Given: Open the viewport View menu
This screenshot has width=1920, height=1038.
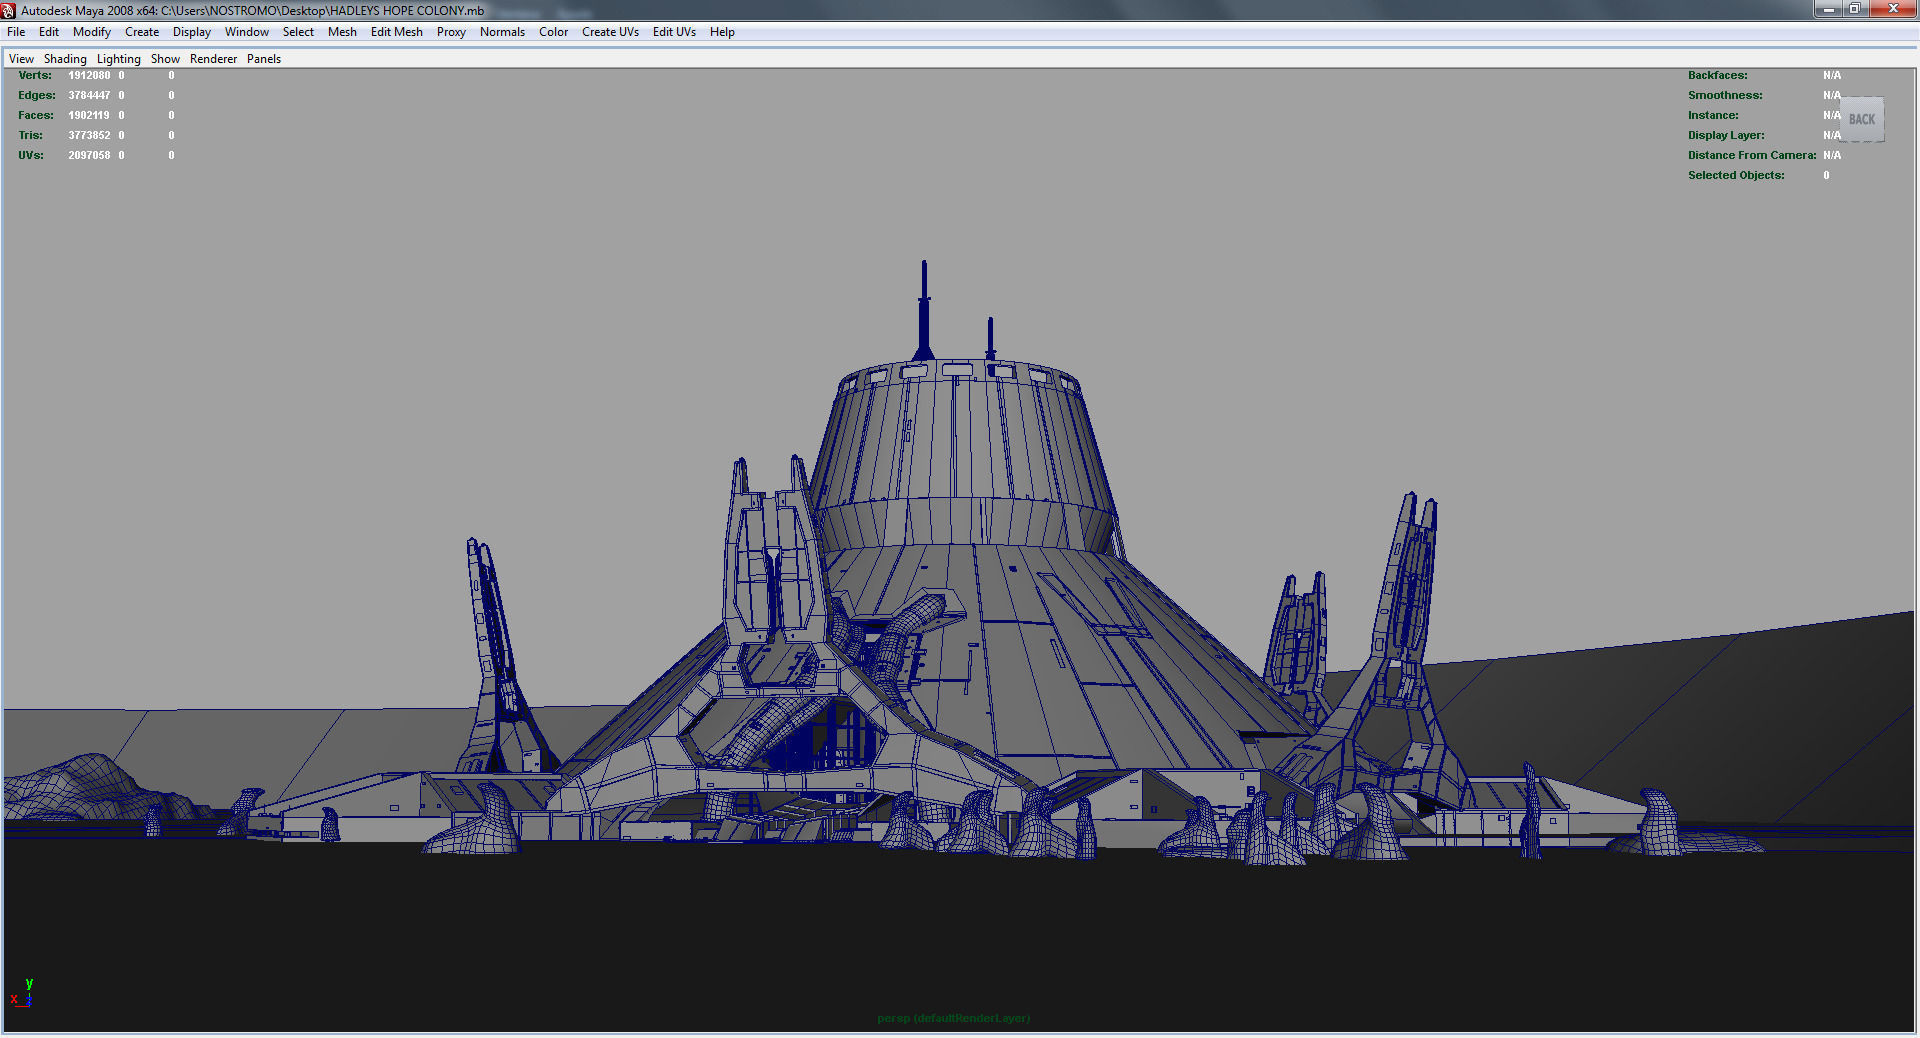Looking at the screenshot, I should (x=21, y=59).
